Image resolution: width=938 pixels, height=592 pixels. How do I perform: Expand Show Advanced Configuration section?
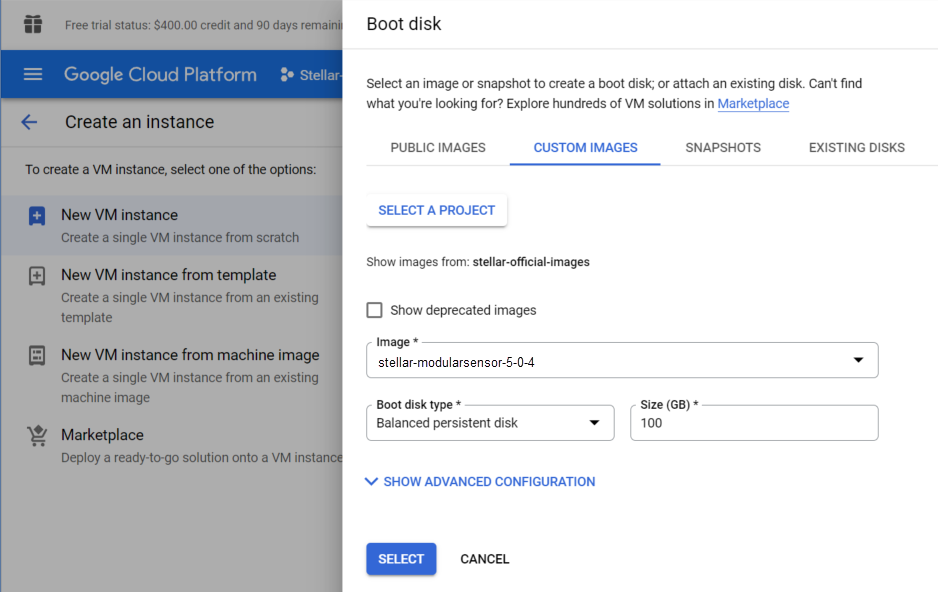480,482
